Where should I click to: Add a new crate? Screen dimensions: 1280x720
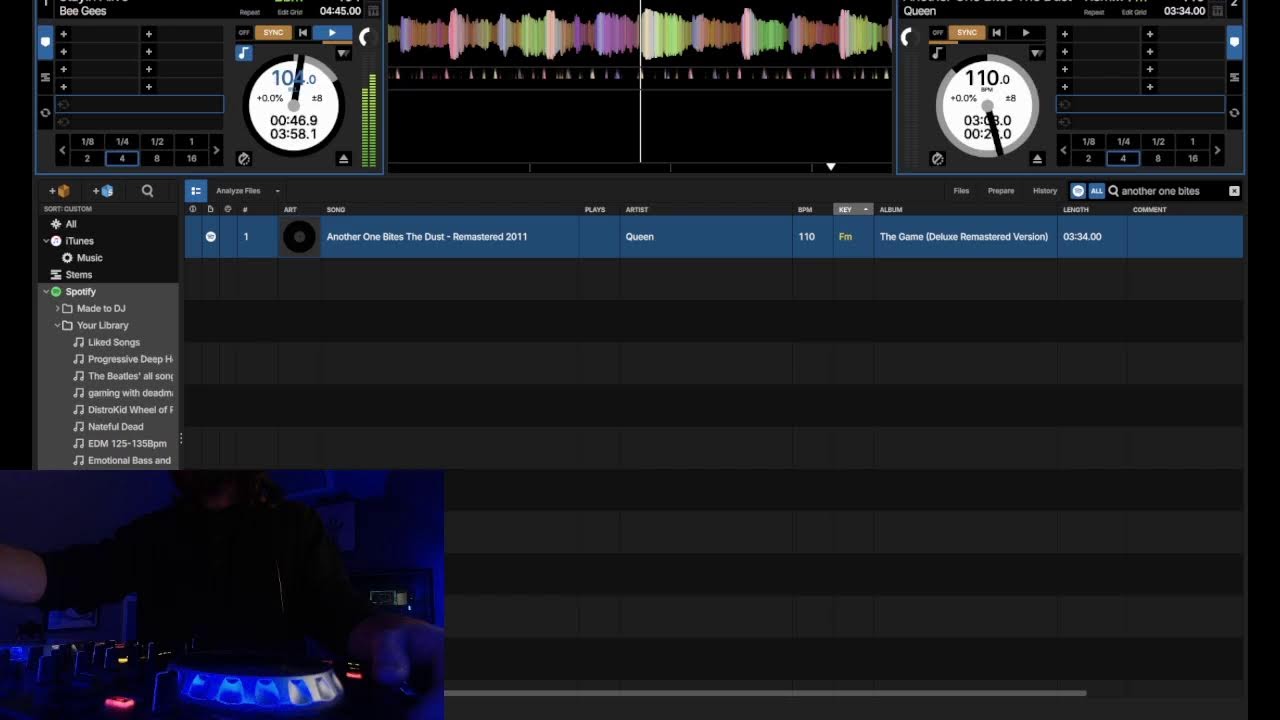[58, 191]
